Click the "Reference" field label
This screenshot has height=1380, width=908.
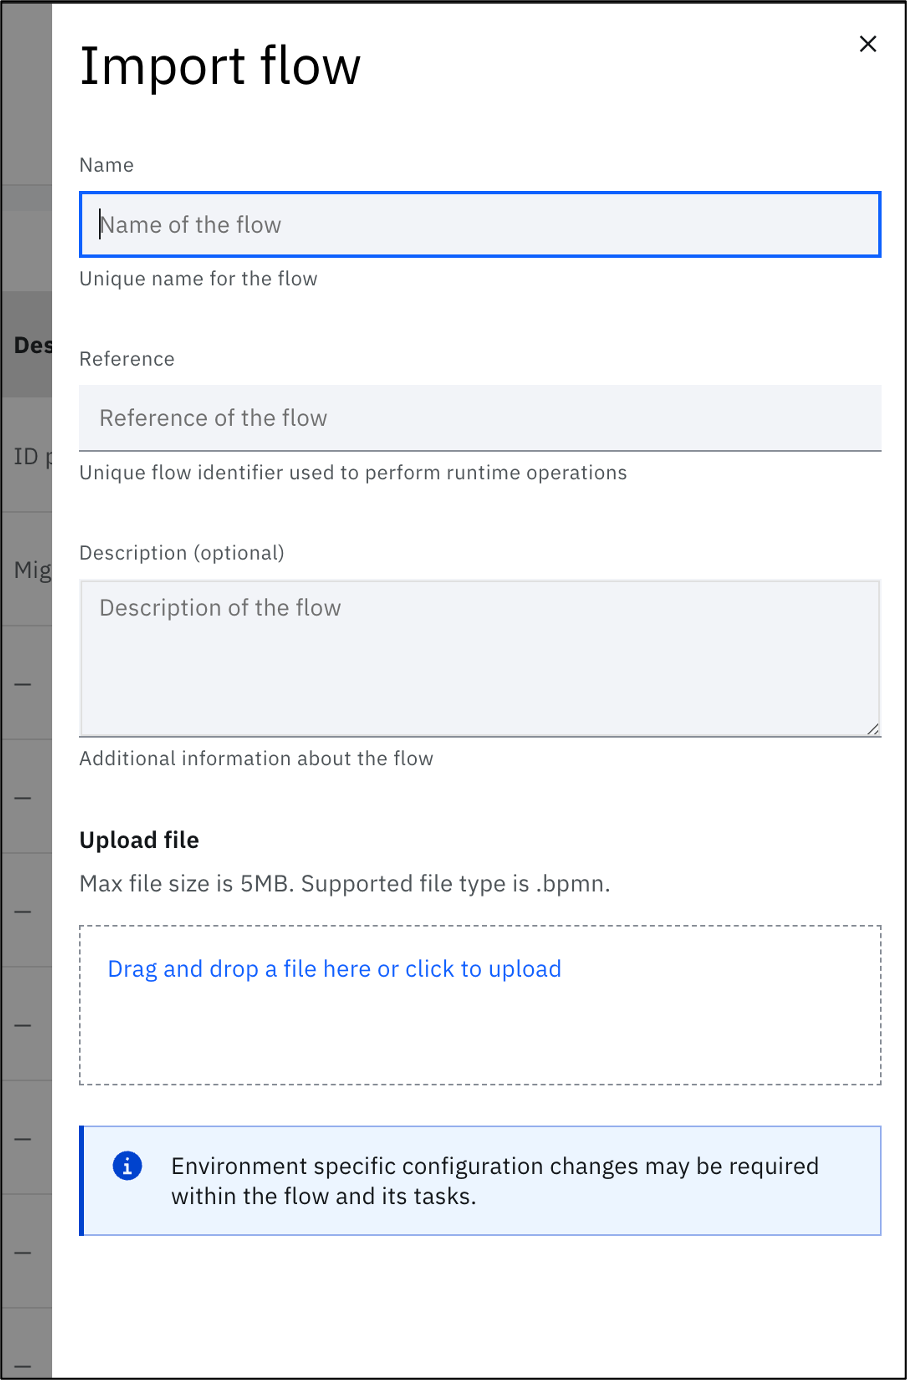point(127,358)
